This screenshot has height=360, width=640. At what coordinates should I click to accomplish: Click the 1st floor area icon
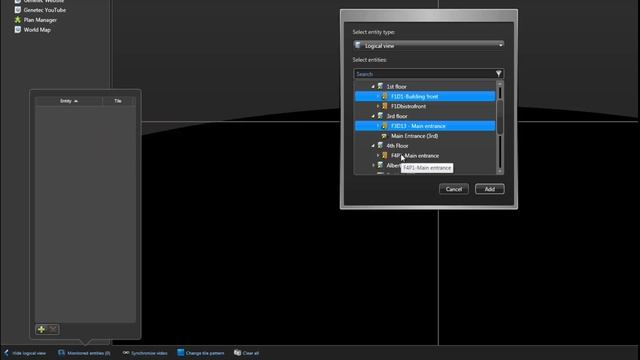[380, 86]
